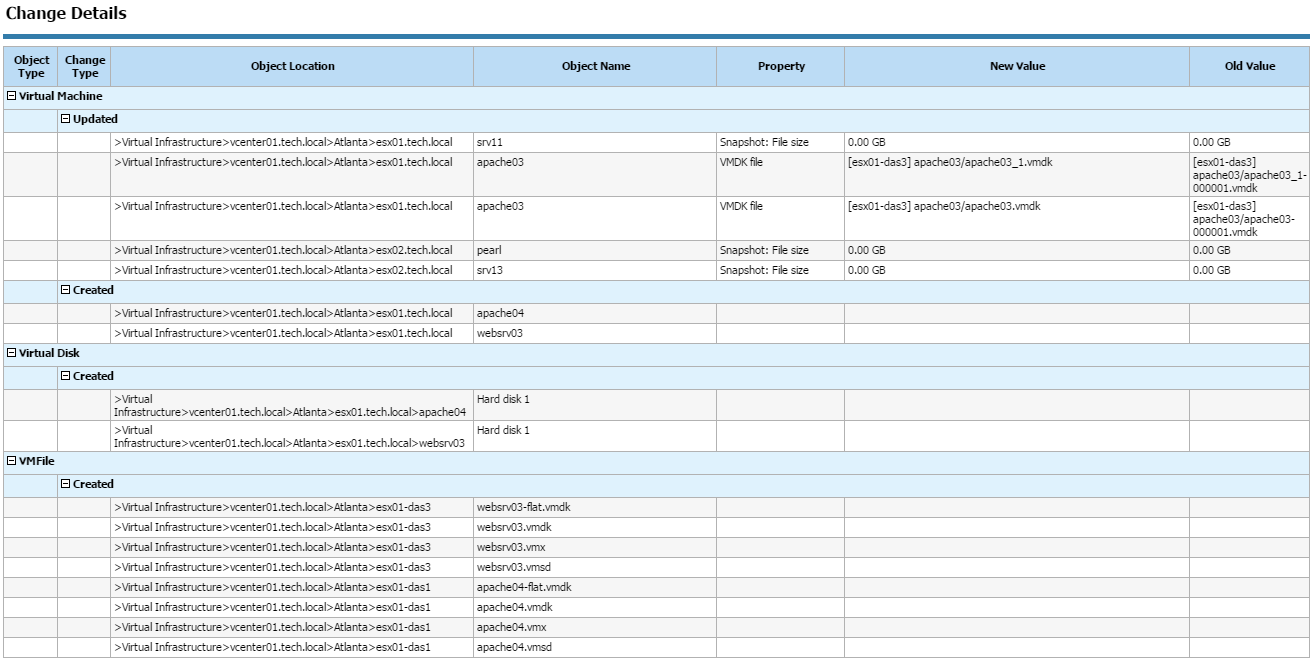
Task: Collapse the Virtual Machine group
Action: tap(11, 97)
